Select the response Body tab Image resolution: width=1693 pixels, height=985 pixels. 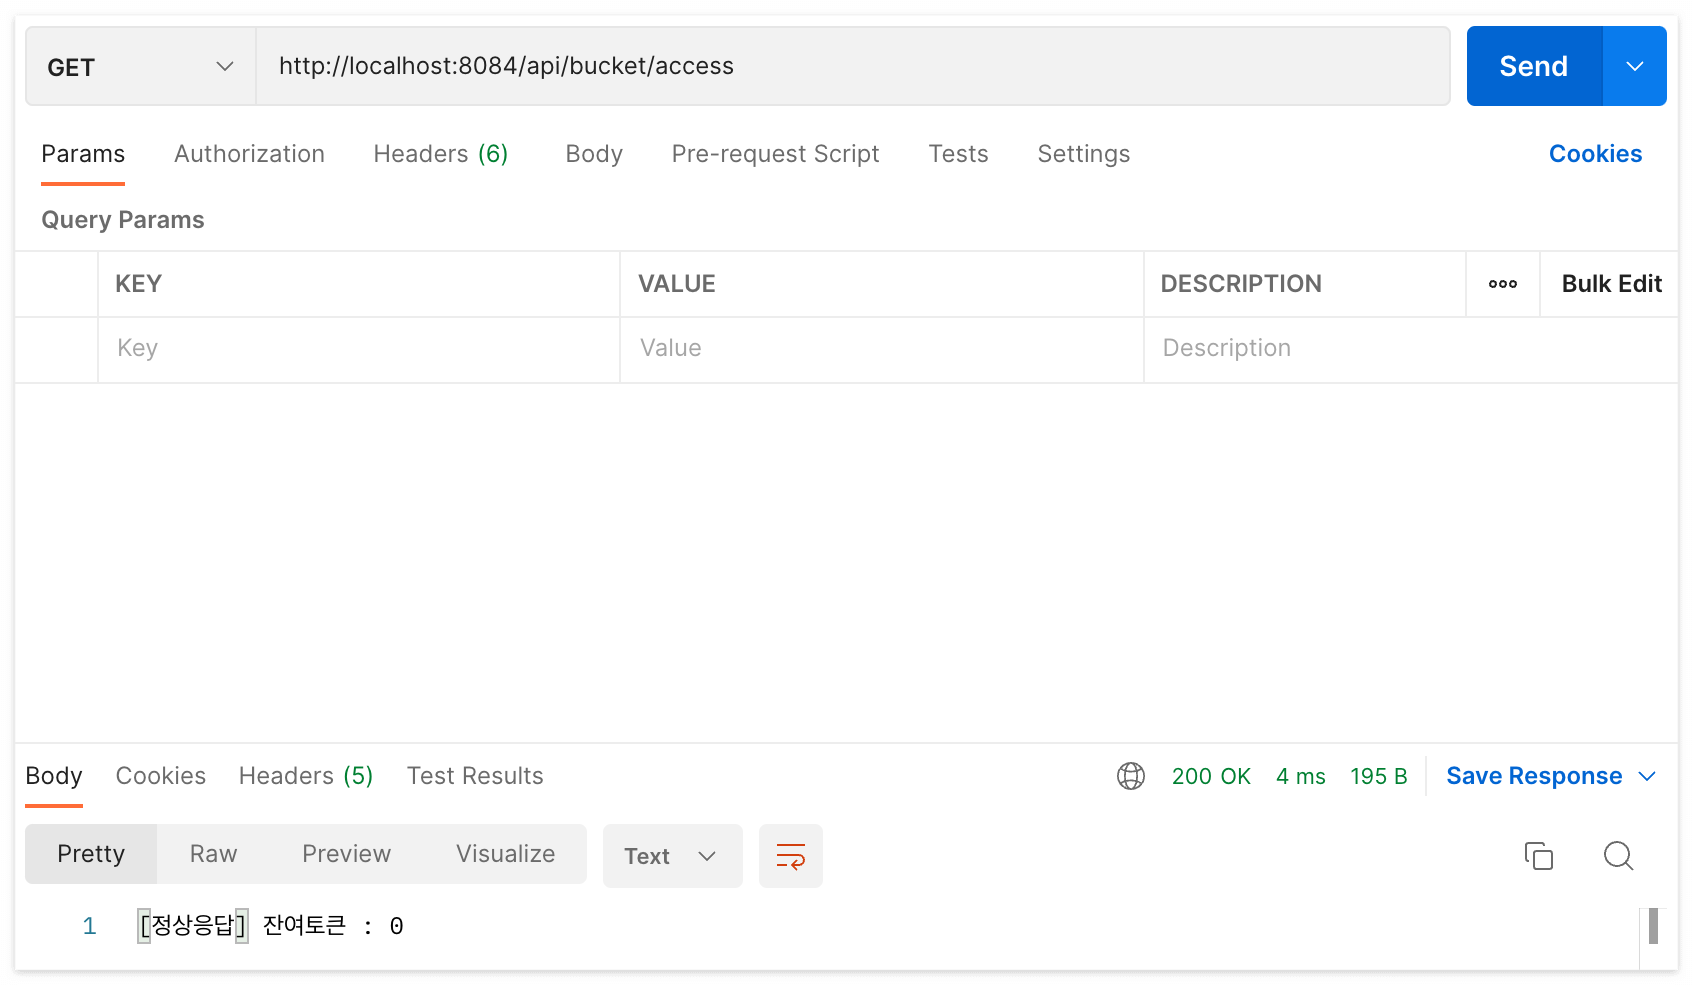54,776
